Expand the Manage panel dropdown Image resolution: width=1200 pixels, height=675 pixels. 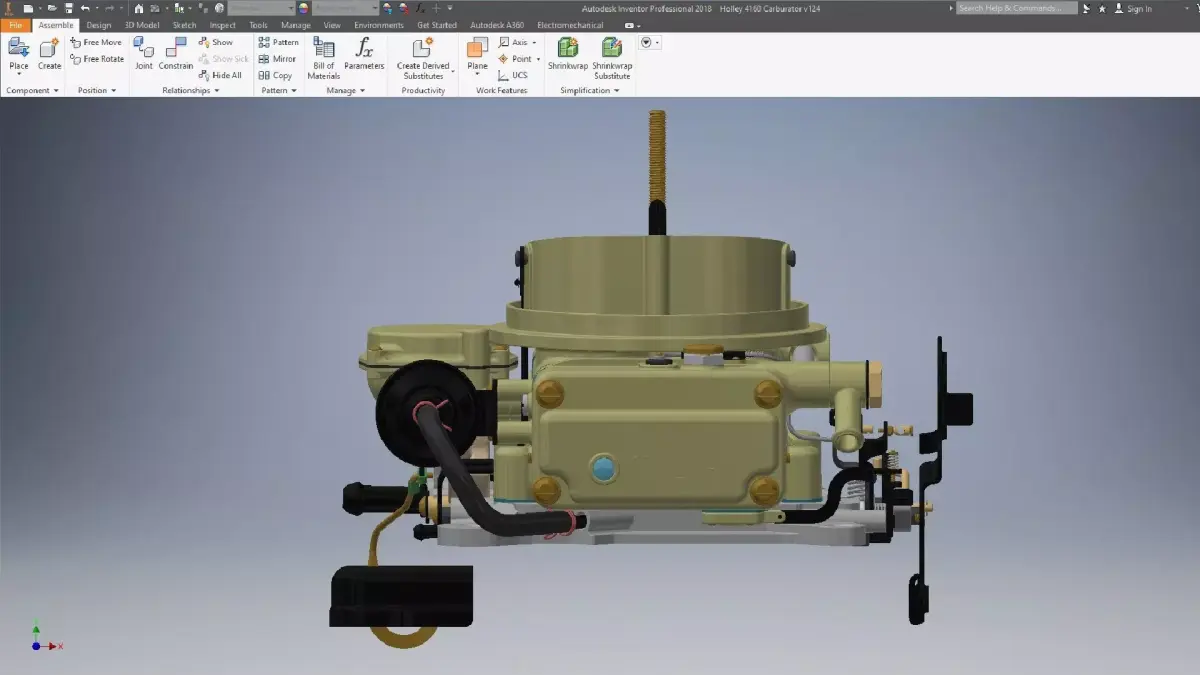[x=362, y=91]
